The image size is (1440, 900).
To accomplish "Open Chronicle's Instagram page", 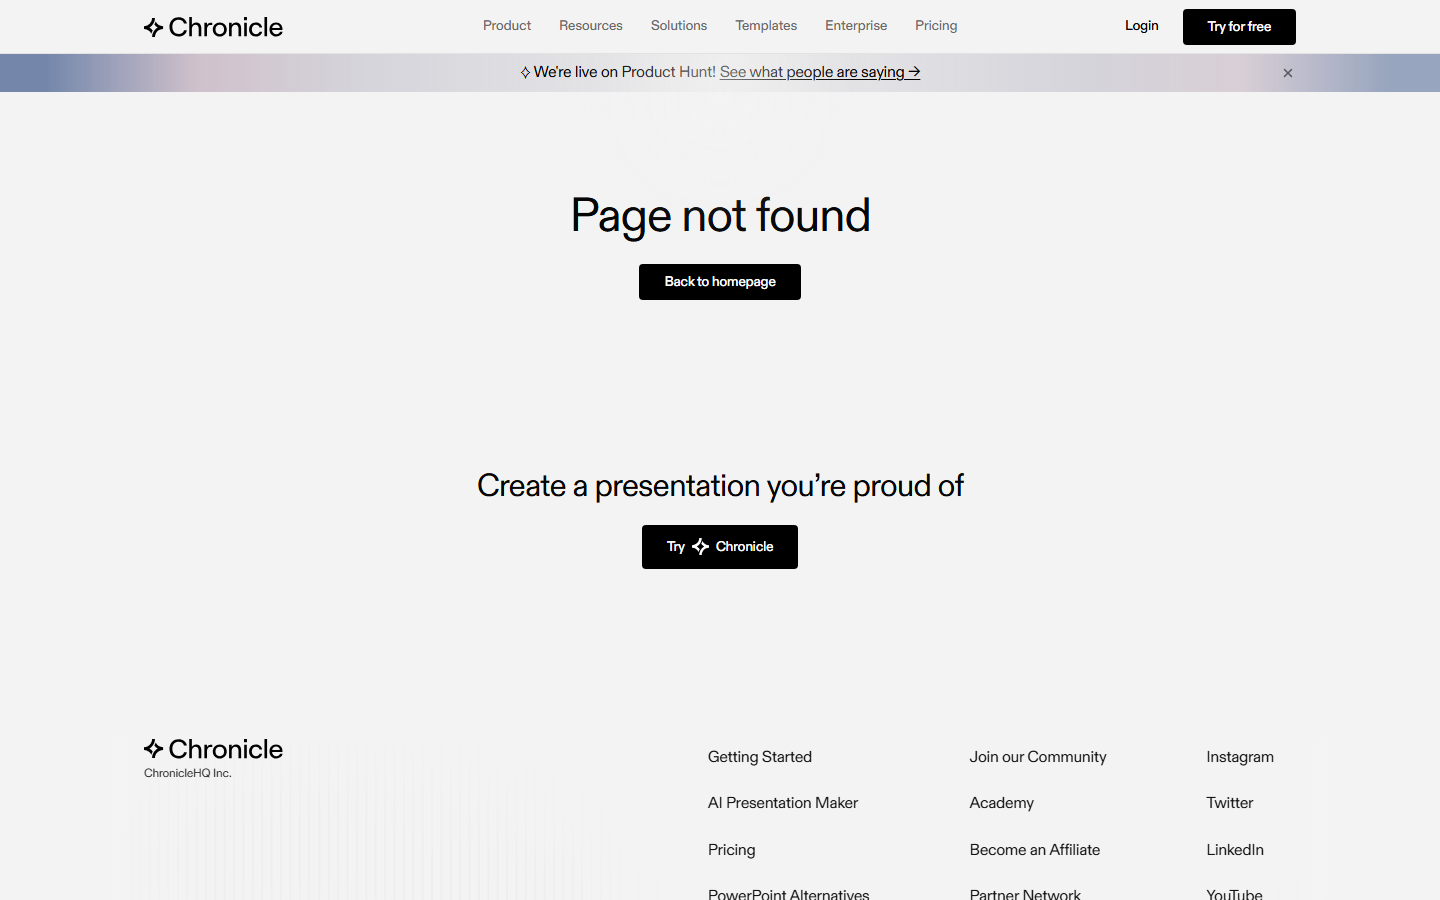I will (x=1240, y=757).
